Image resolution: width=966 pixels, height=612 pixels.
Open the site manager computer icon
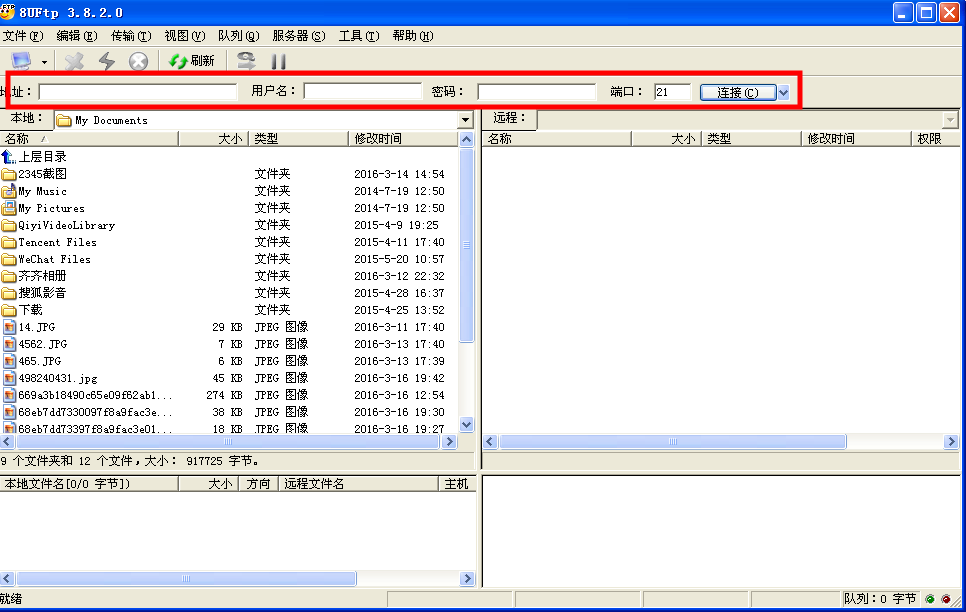tap(22, 60)
